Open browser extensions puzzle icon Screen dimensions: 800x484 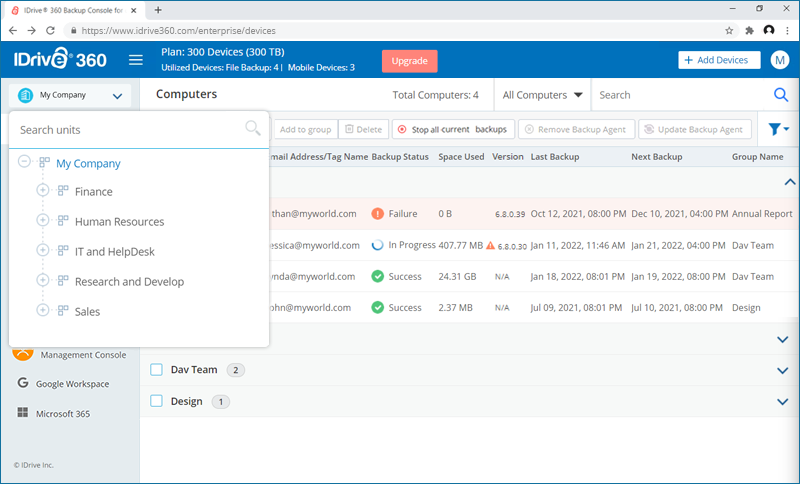point(749,31)
